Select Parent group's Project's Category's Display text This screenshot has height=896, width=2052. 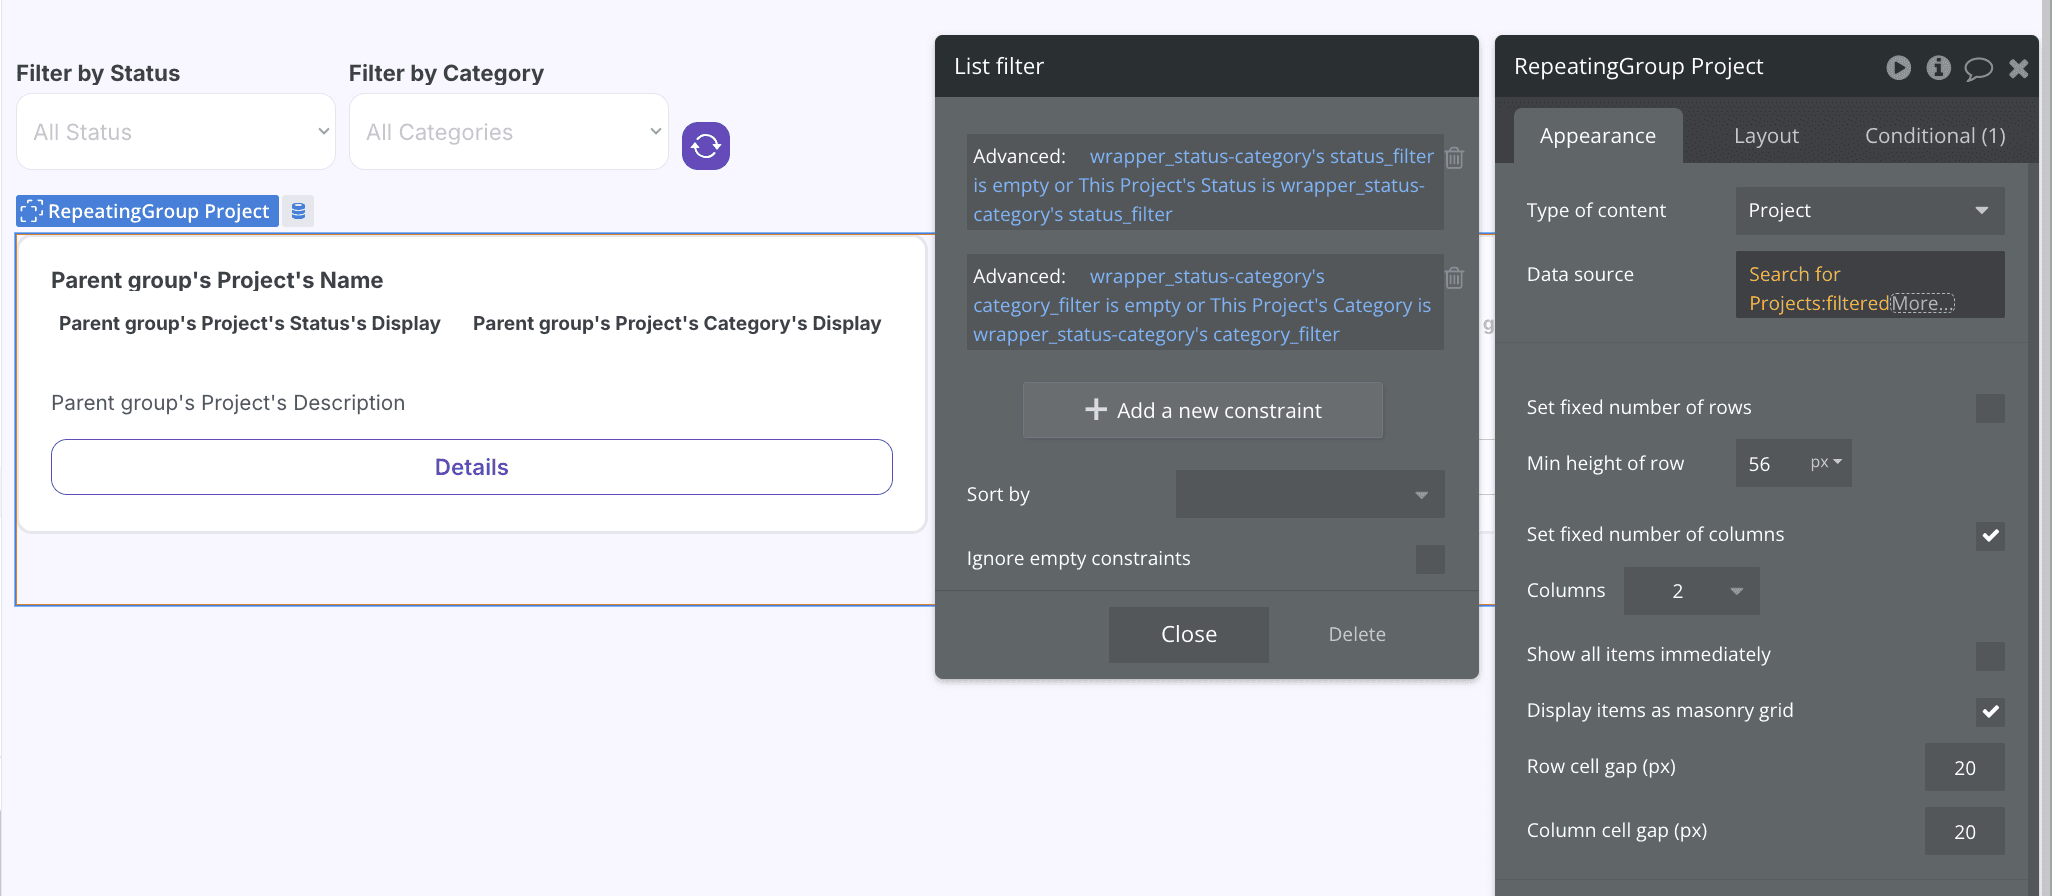pos(677,323)
